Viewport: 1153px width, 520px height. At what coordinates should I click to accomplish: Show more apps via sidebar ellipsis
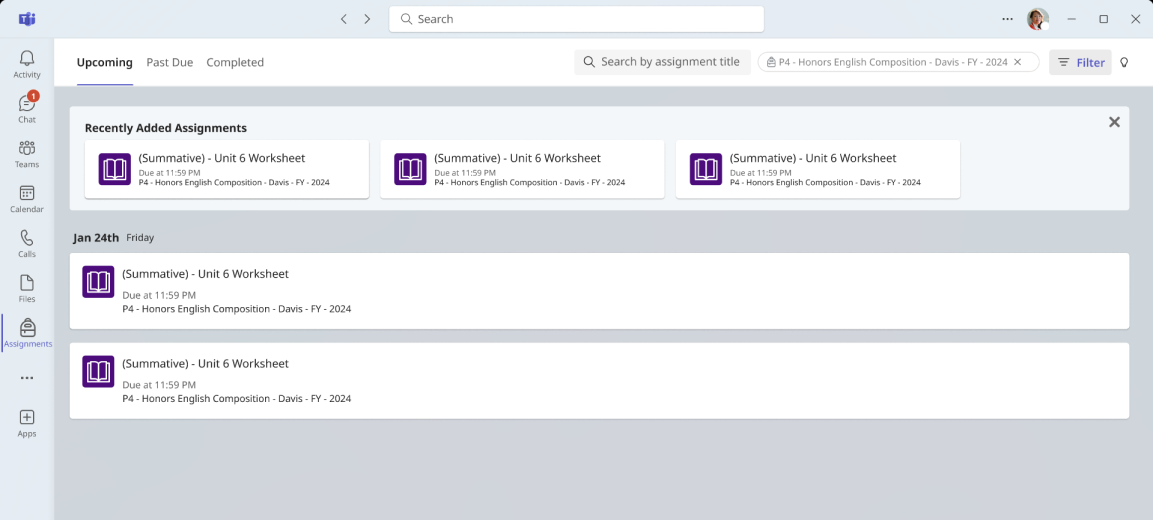26,378
